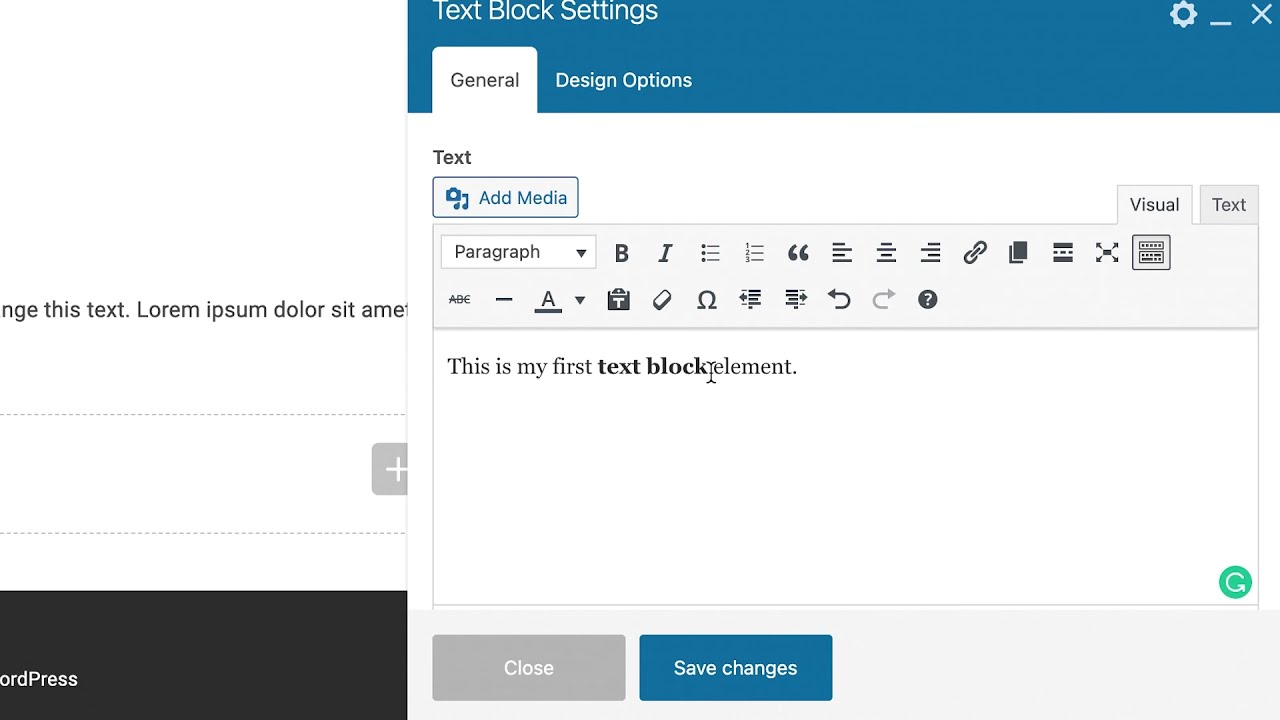Click inside the text editor content area
The width and height of the screenshot is (1280, 720).
point(845,467)
